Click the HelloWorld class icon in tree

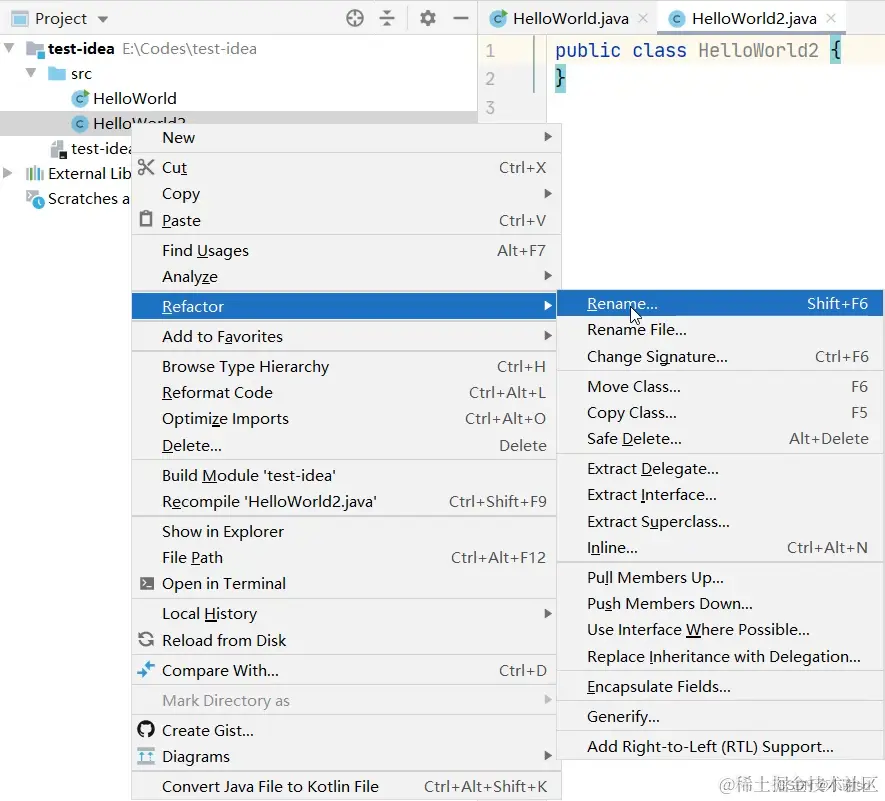coord(80,99)
